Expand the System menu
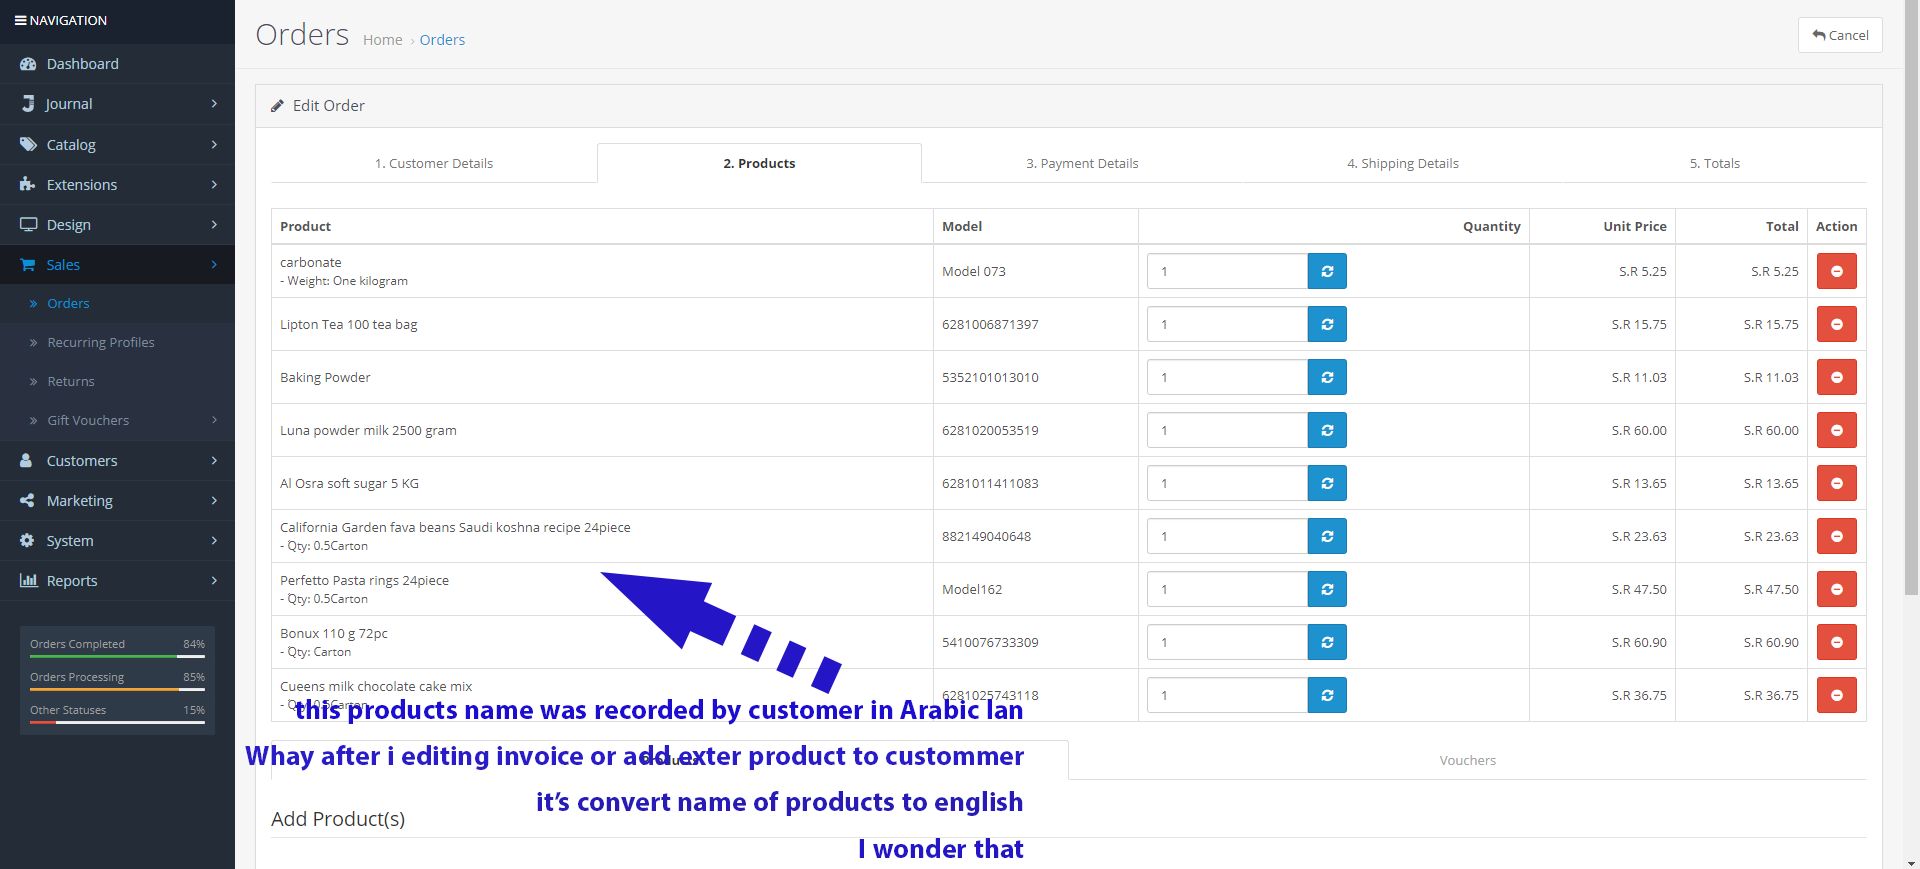1920x869 pixels. [117, 540]
